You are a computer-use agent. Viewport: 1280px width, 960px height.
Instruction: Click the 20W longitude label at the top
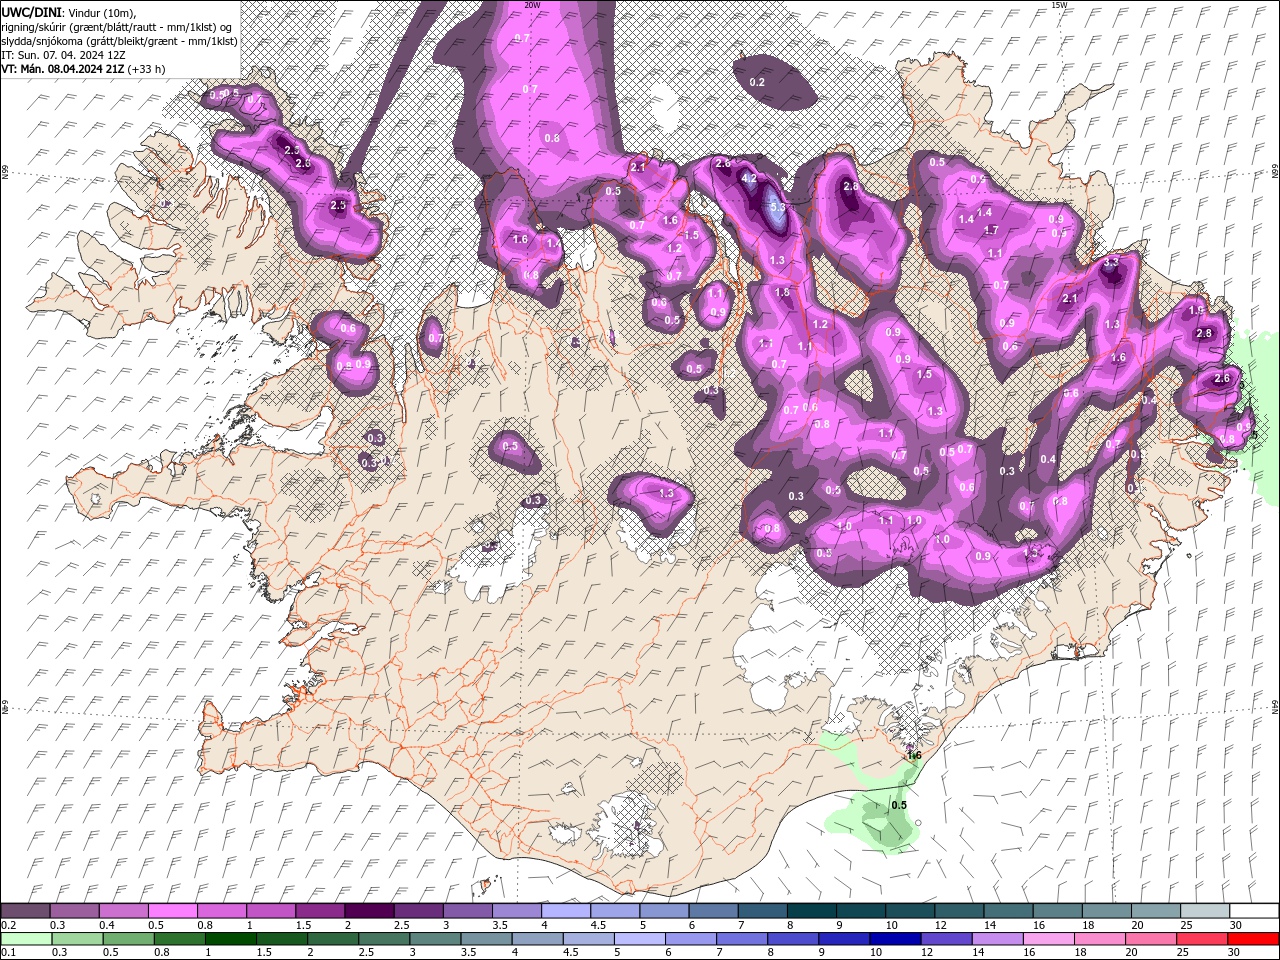click(x=532, y=5)
